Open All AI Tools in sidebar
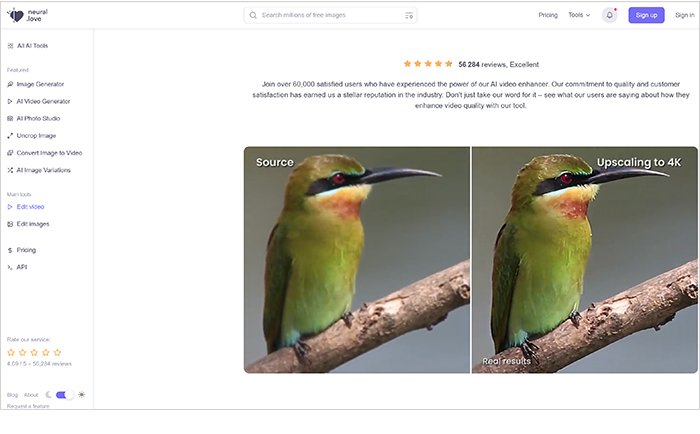Viewport: 700px width, 434px height. 28,46
